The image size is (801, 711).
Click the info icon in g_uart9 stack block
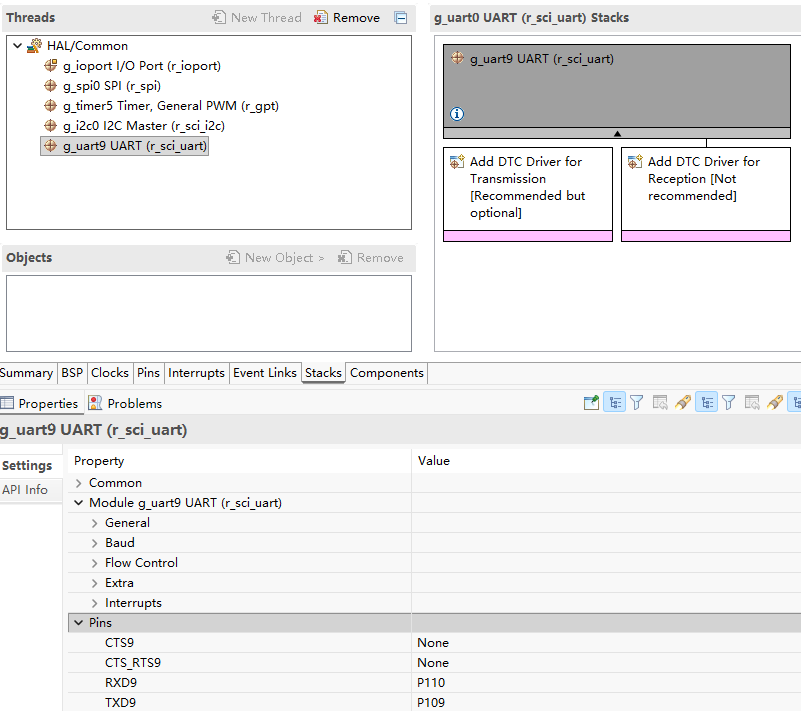[457, 114]
